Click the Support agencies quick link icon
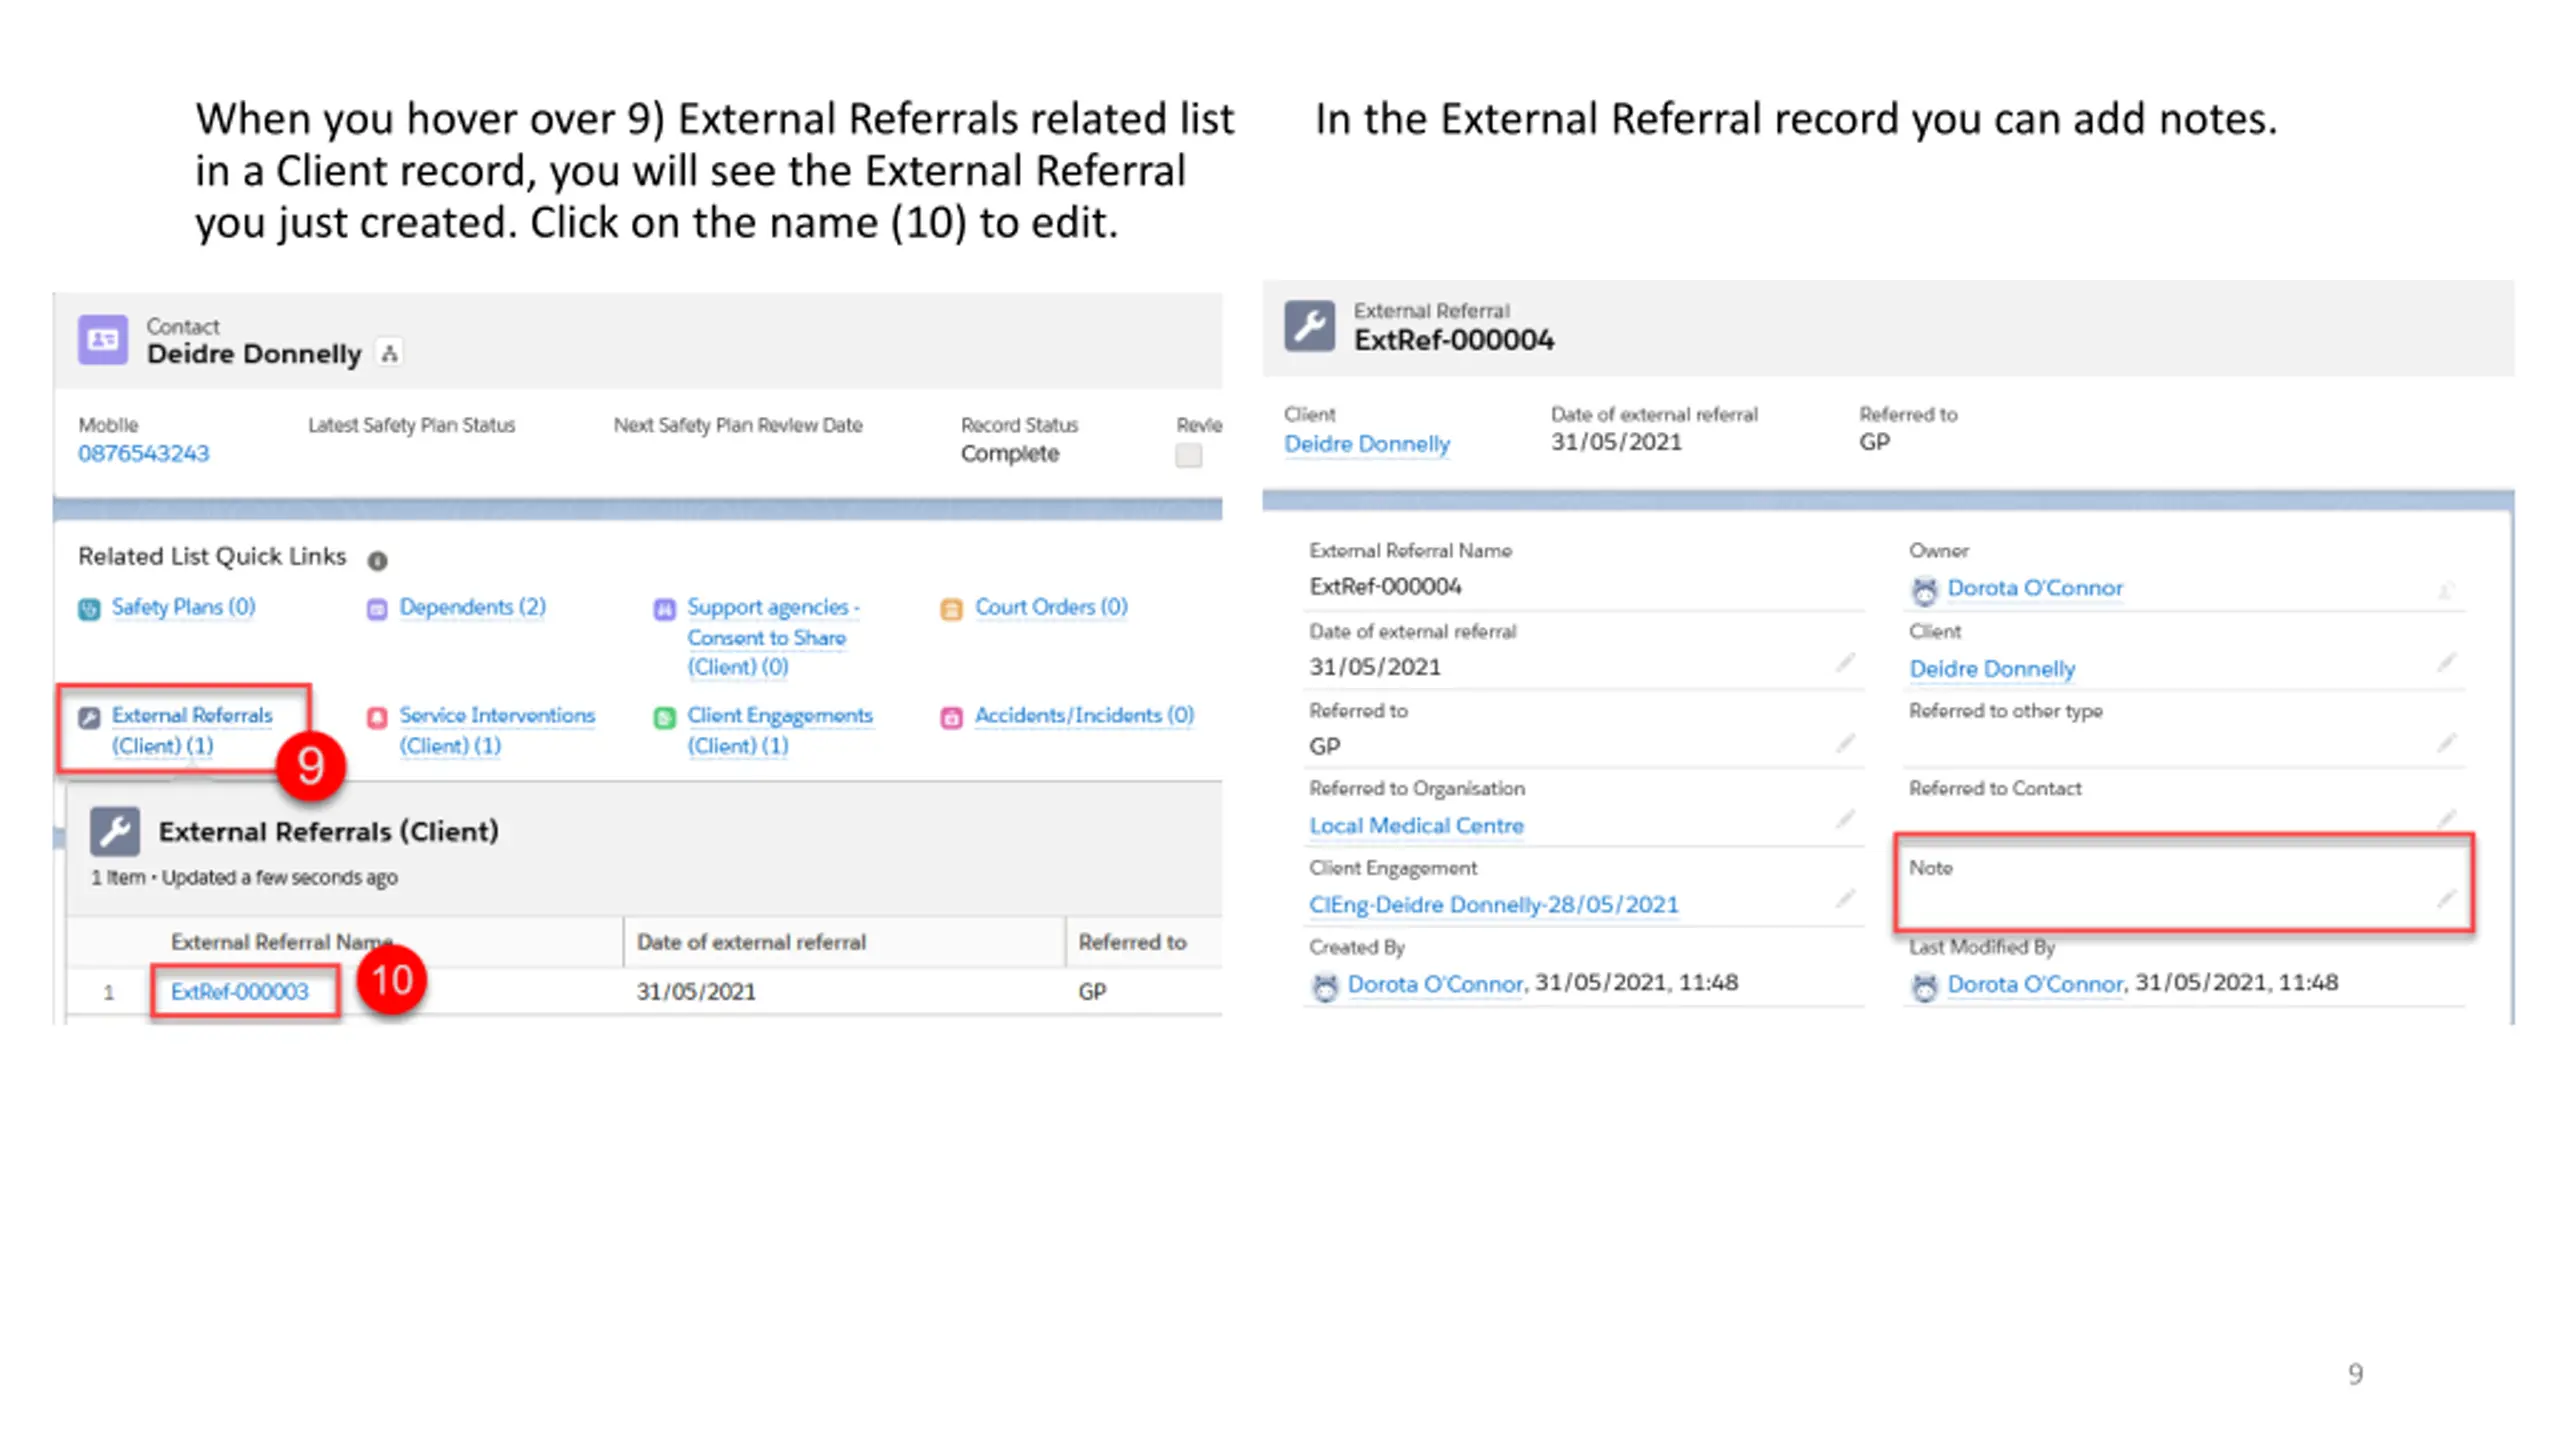This screenshot has height=1440, width=2560. [x=664, y=609]
